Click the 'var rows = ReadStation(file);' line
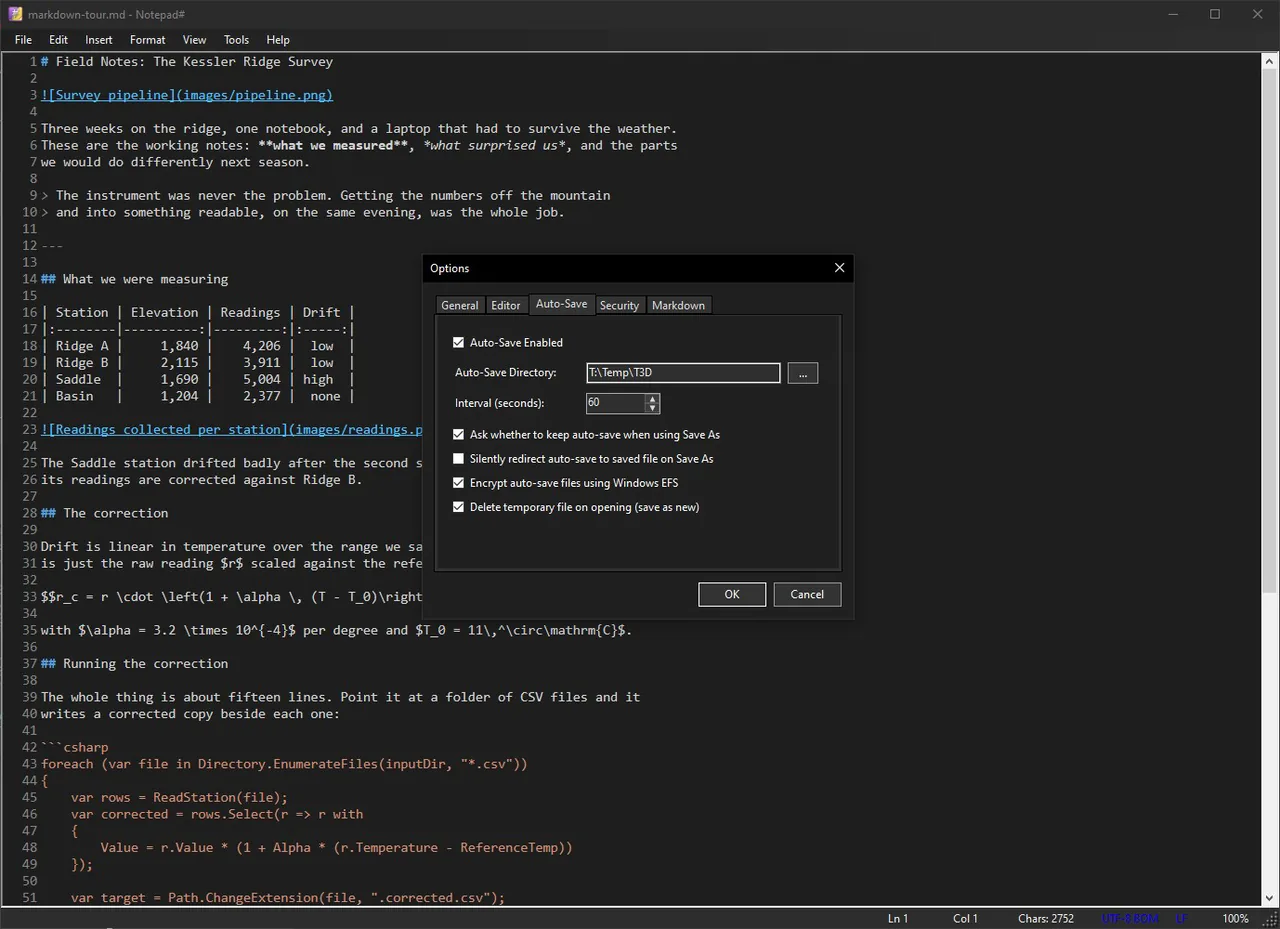This screenshot has height=929, width=1280. click(179, 797)
